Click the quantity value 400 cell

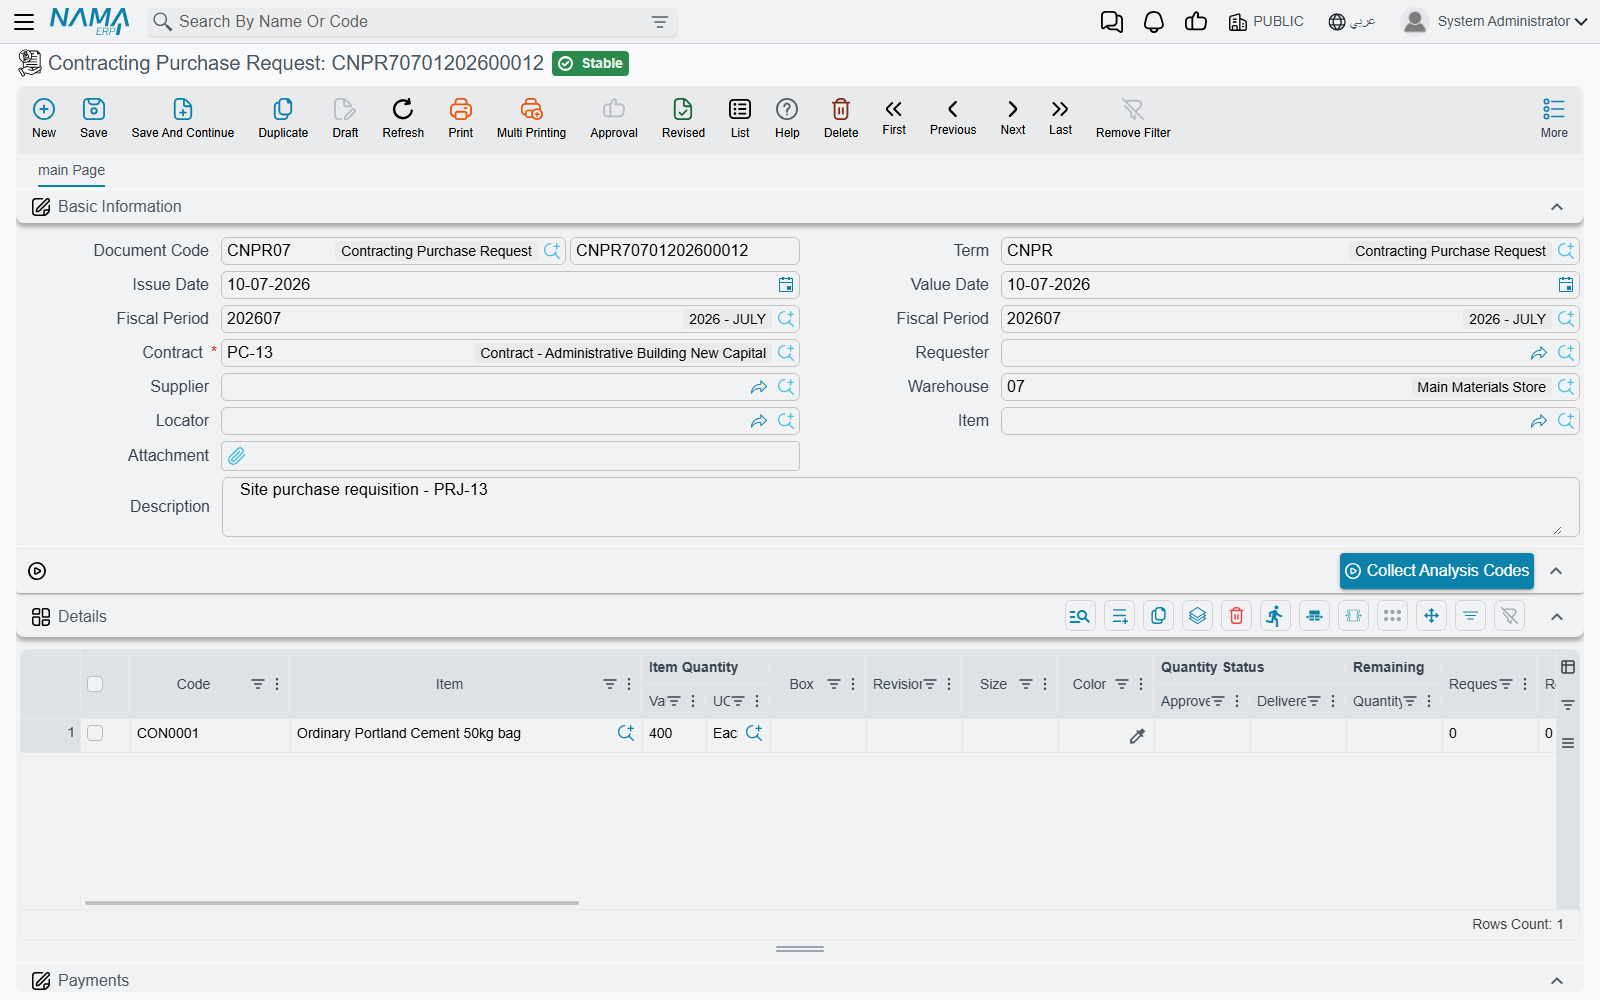click(x=673, y=733)
